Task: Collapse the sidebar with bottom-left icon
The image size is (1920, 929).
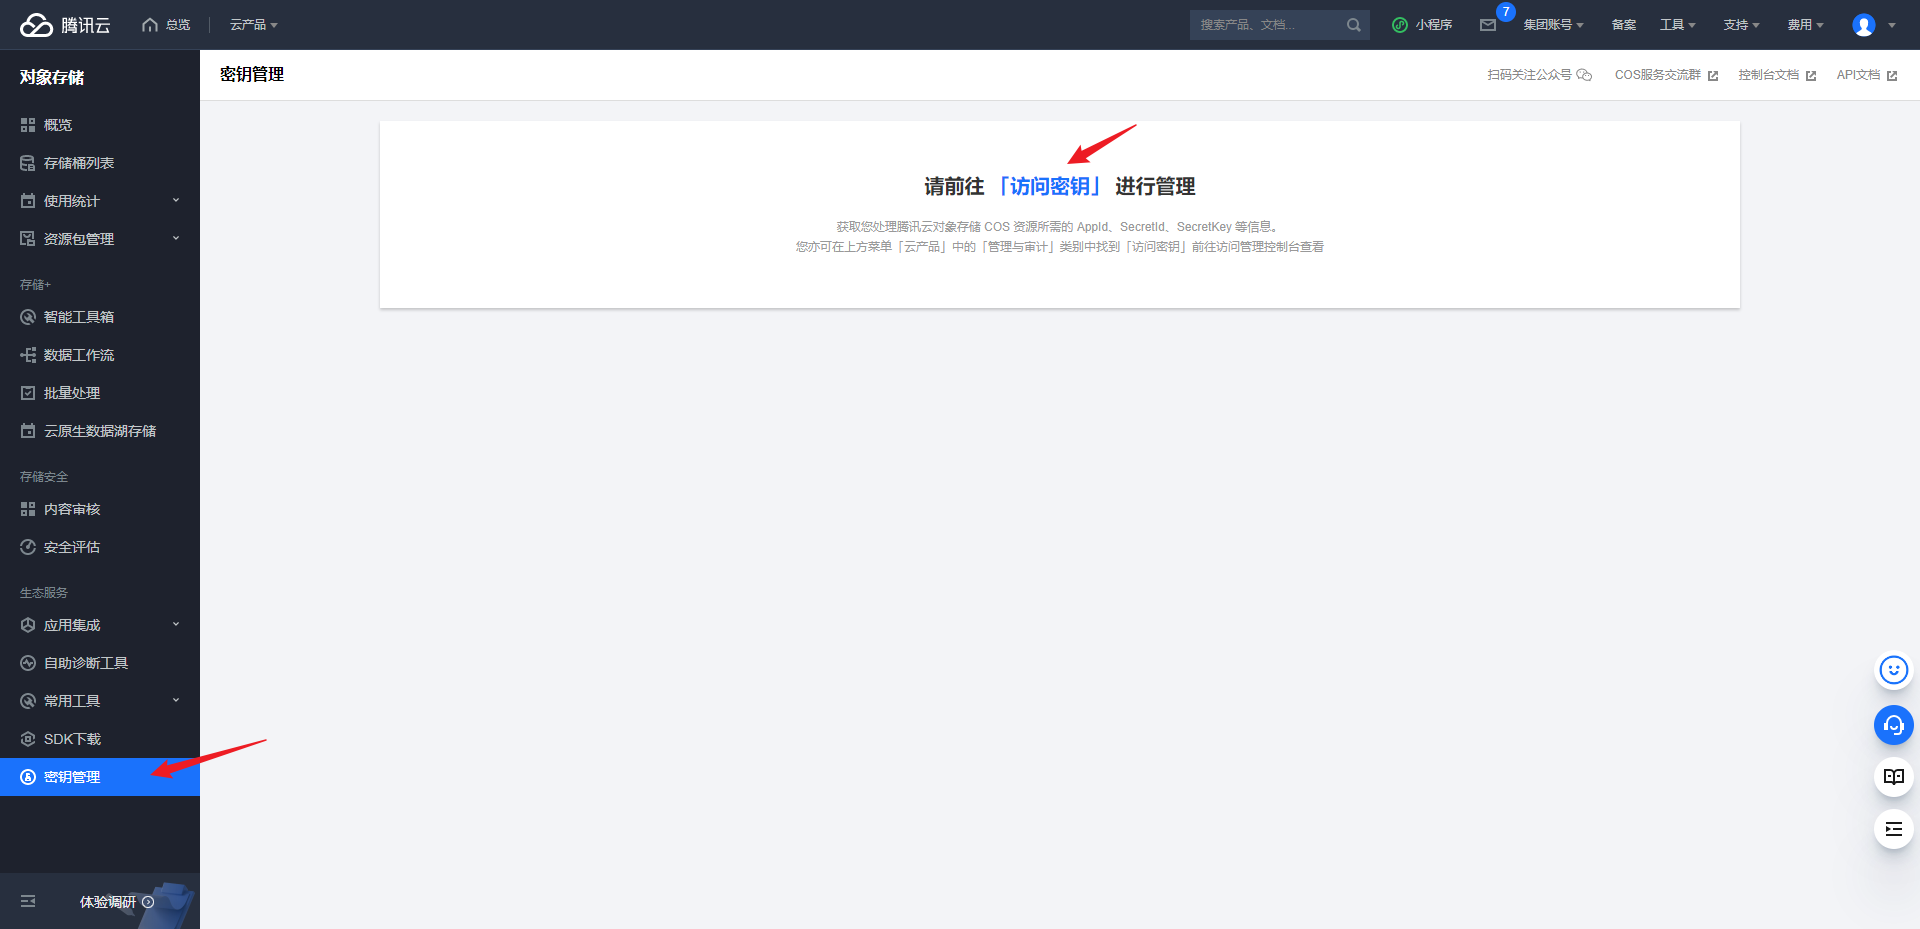Action: (x=28, y=901)
